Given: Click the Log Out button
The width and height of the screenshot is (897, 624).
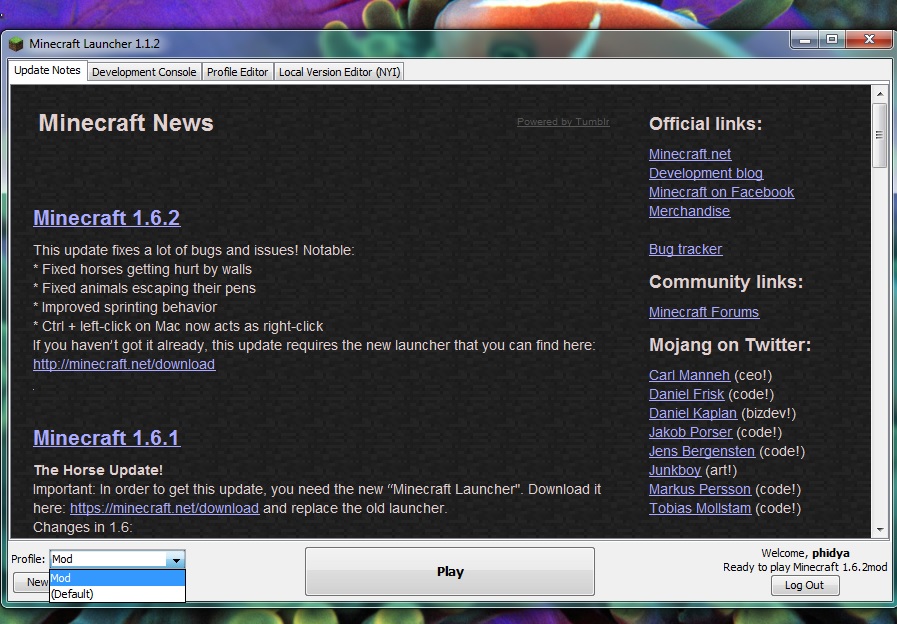Looking at the screenshot, I should pos(804,585).
